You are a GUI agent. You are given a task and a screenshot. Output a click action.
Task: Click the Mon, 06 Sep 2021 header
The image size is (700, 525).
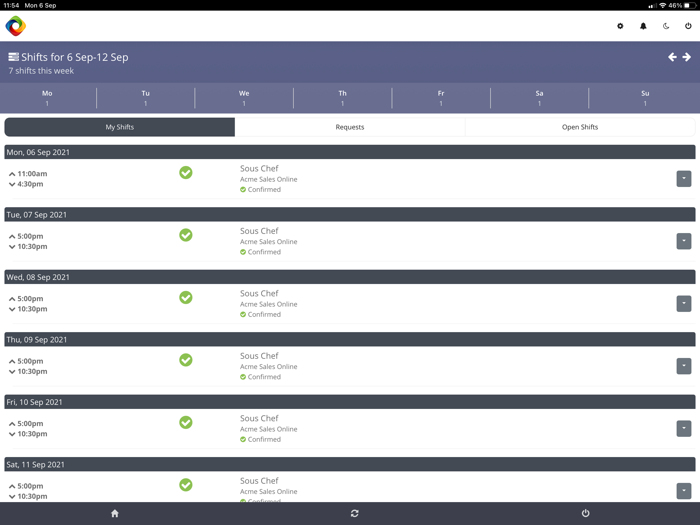point(350,152)
